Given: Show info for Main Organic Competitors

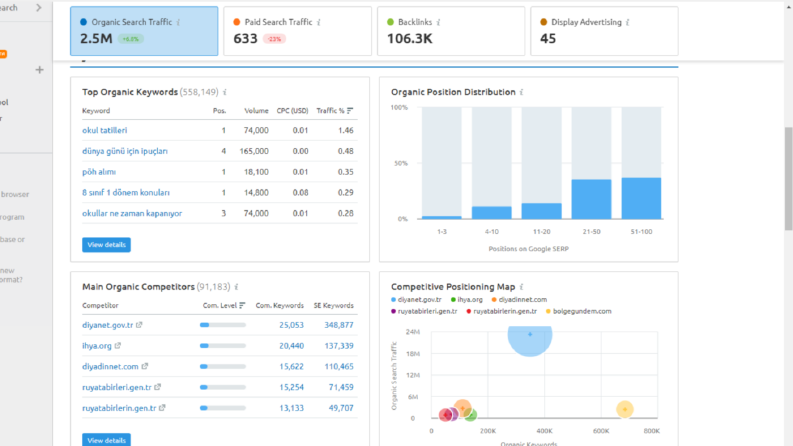Looking at the screenshot, I should pyautogui.click(x=236, y=287).
